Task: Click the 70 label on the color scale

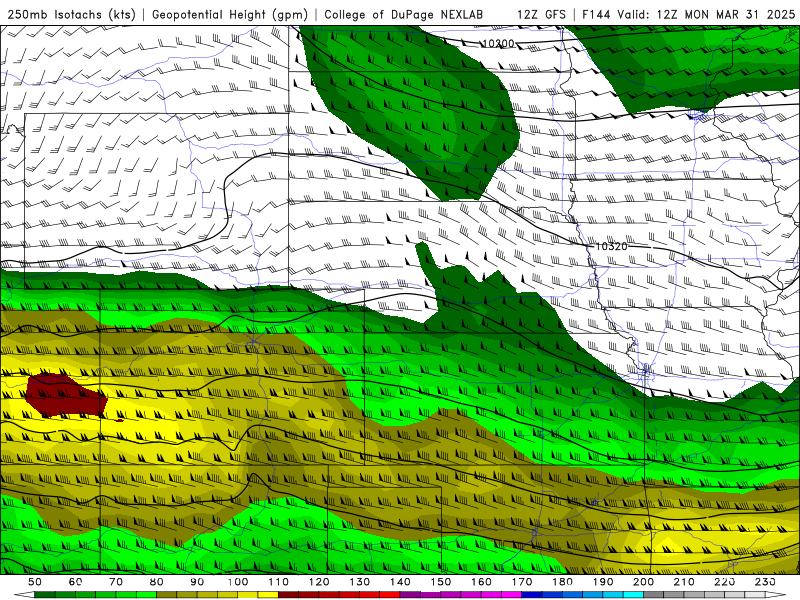Action: pyautogui.click(x=116, y=582)
